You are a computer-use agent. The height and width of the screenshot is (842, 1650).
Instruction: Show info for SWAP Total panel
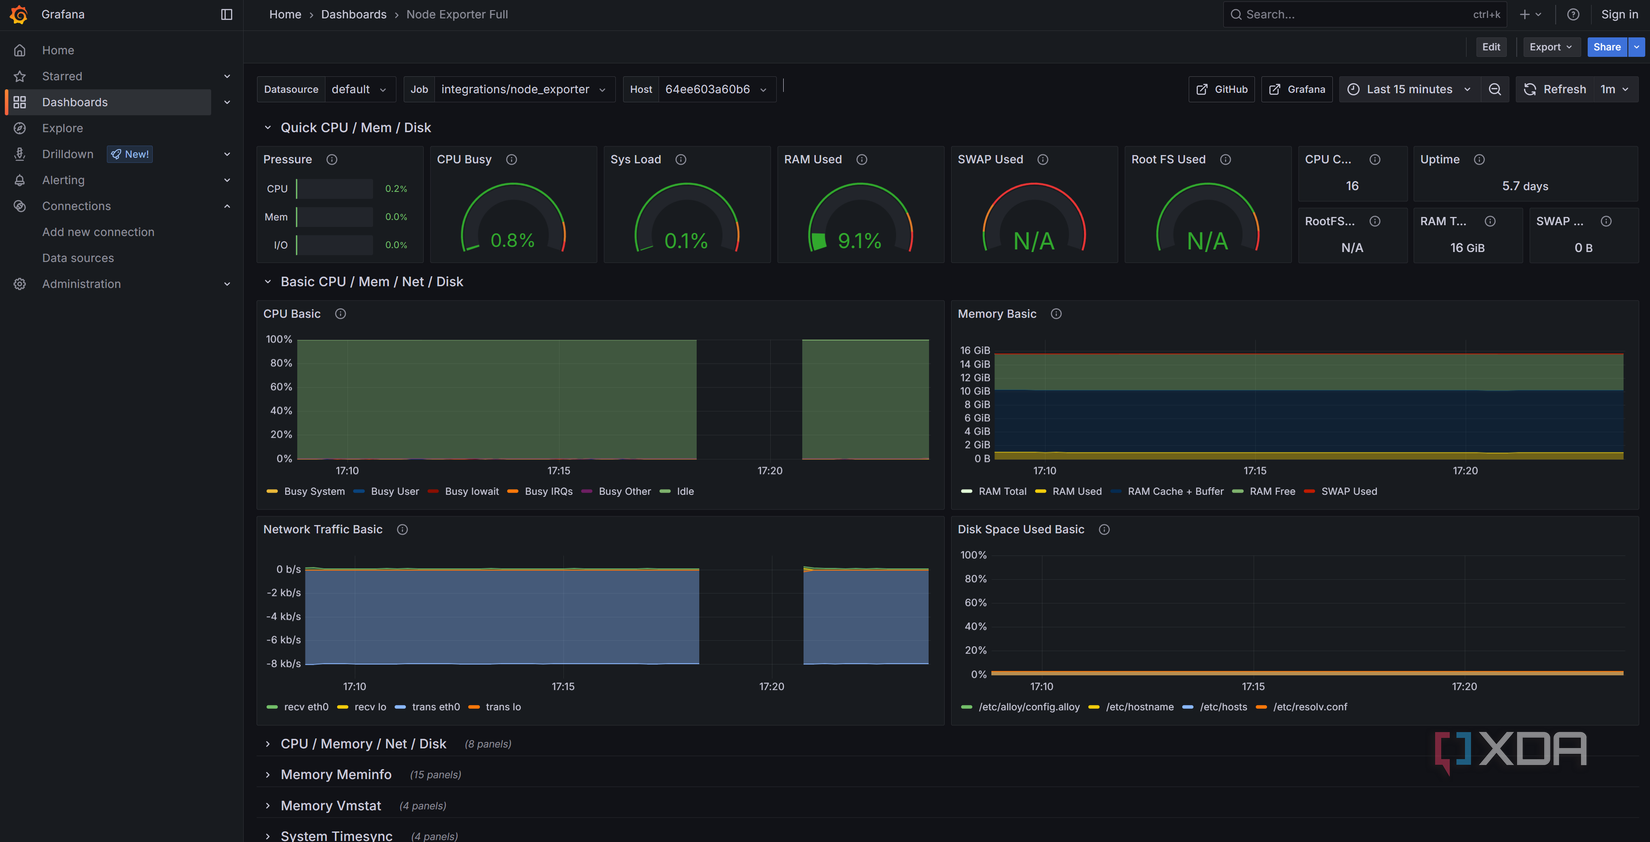(1606, 221)
